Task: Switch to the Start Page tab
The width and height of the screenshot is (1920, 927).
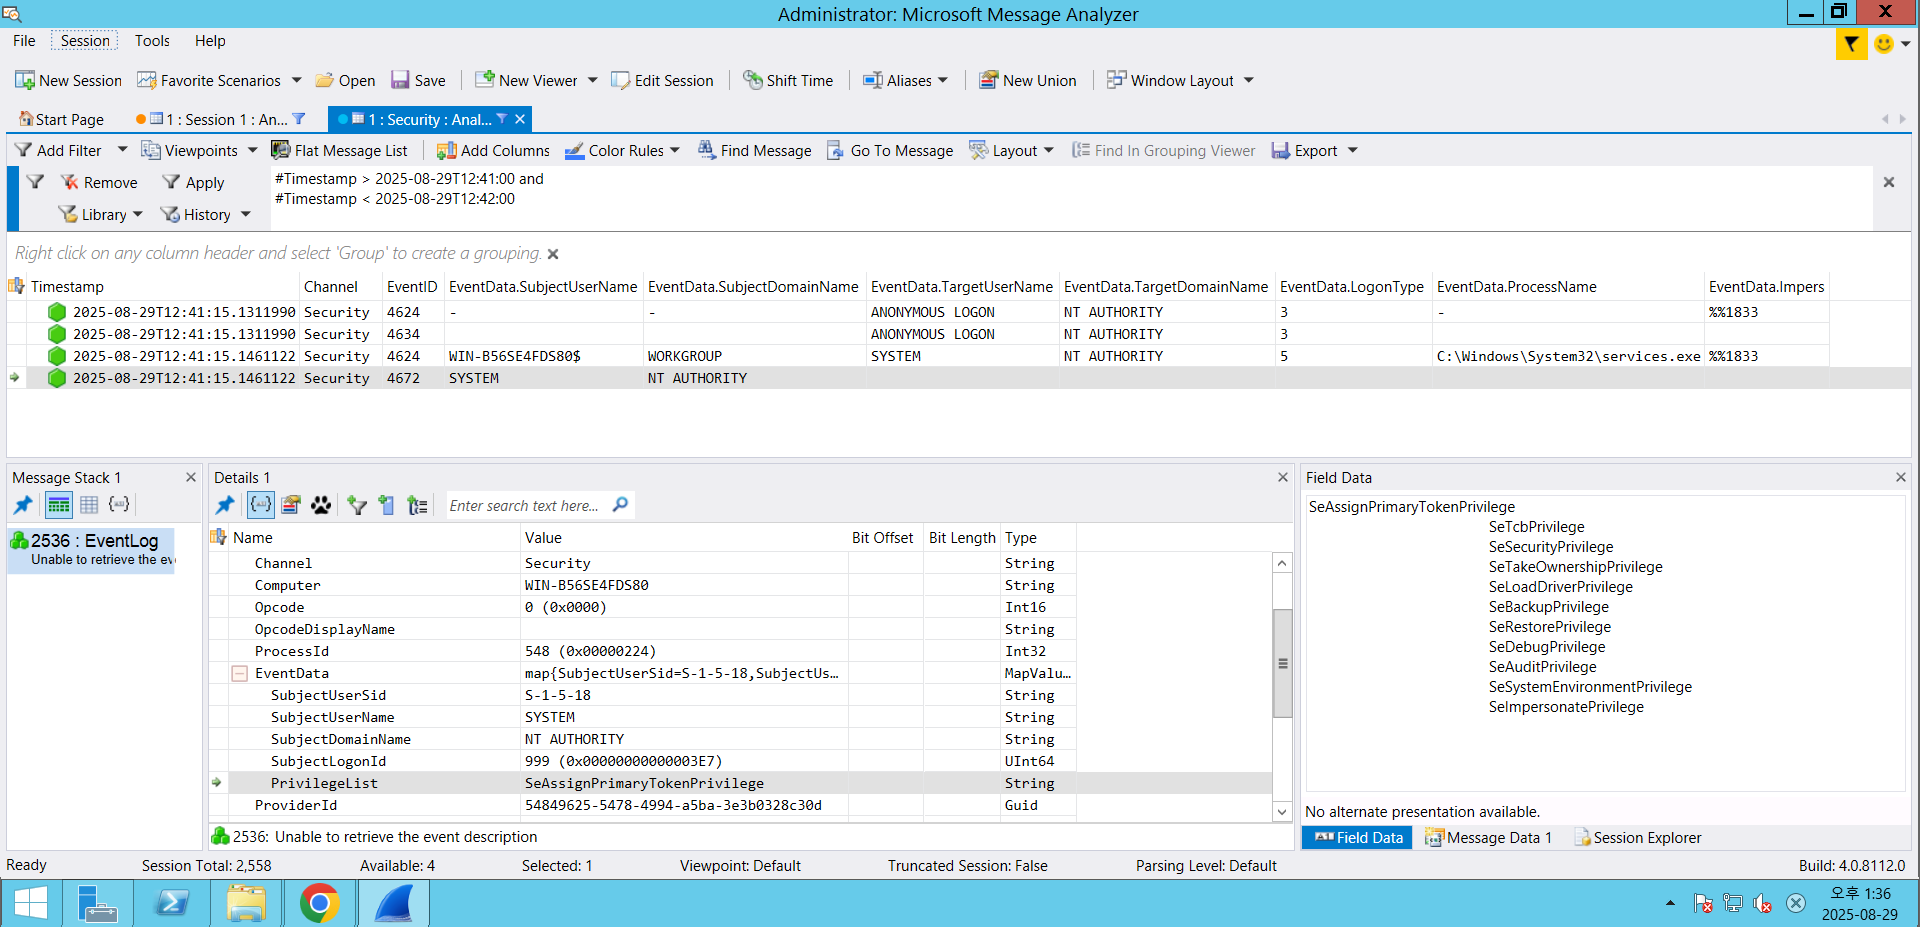Action: coord(62,119)
